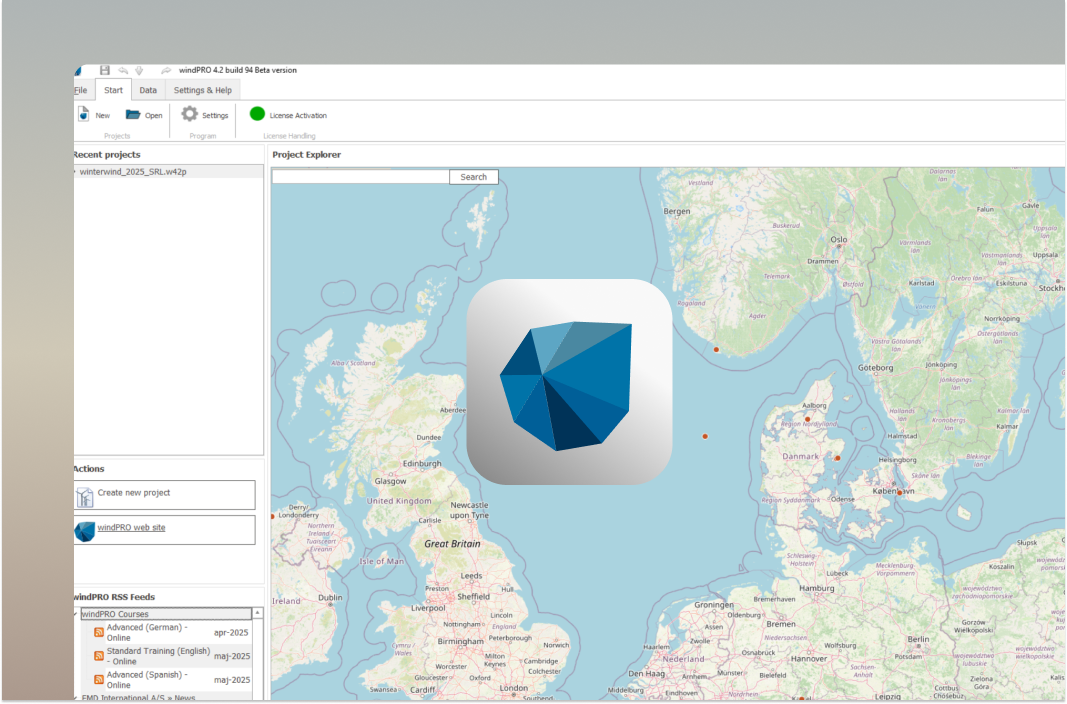Screen dimensions: 1067x704
Task: Click the RSS icon beside Standard Training (English)
Action: pyautogui.click(x=98, y=655)
